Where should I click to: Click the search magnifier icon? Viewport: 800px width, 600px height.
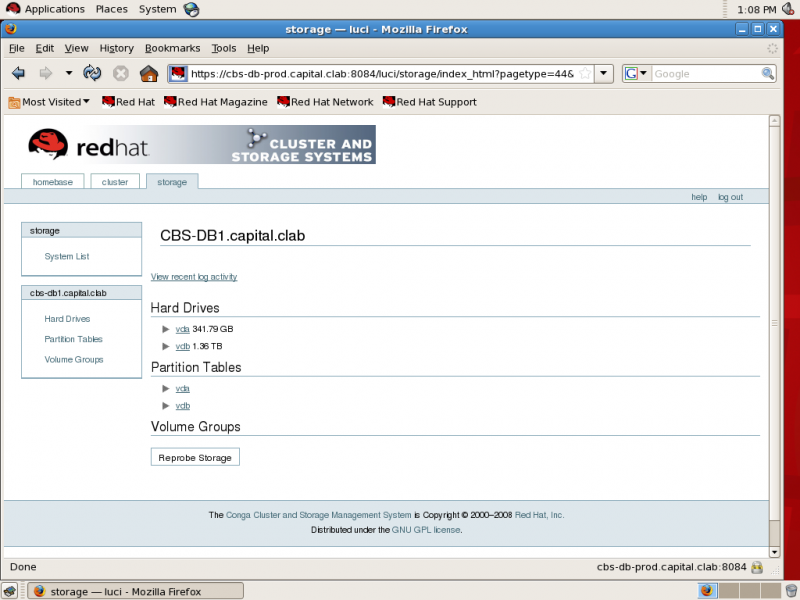pos(767,73)
